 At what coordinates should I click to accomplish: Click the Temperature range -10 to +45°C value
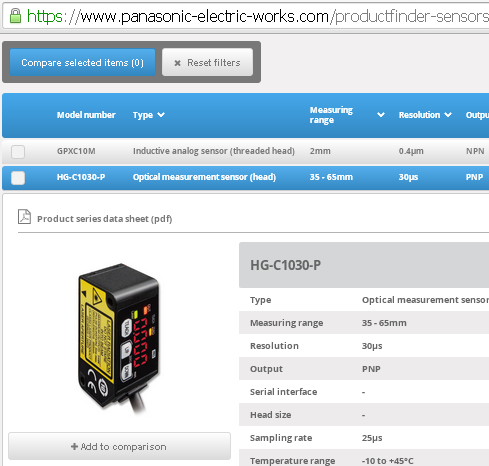[387, 461]
